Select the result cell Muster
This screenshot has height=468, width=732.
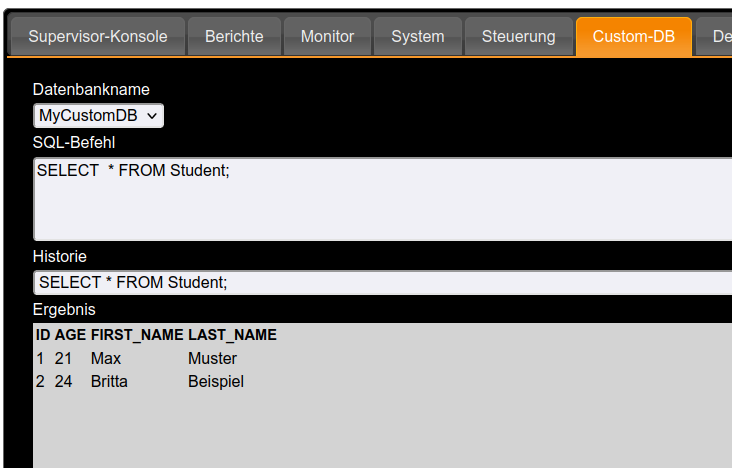212,358
